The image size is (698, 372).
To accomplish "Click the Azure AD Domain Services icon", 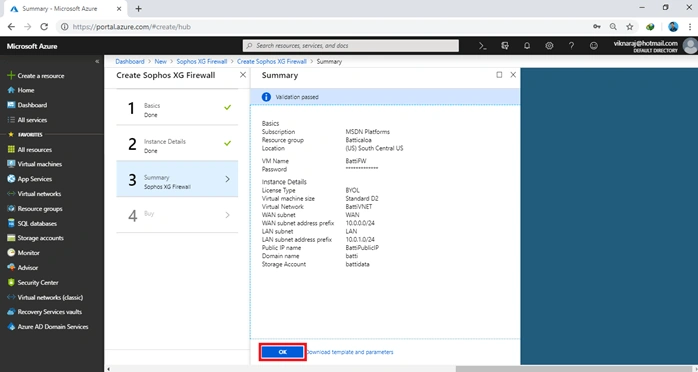I will [x=11, y=327].
